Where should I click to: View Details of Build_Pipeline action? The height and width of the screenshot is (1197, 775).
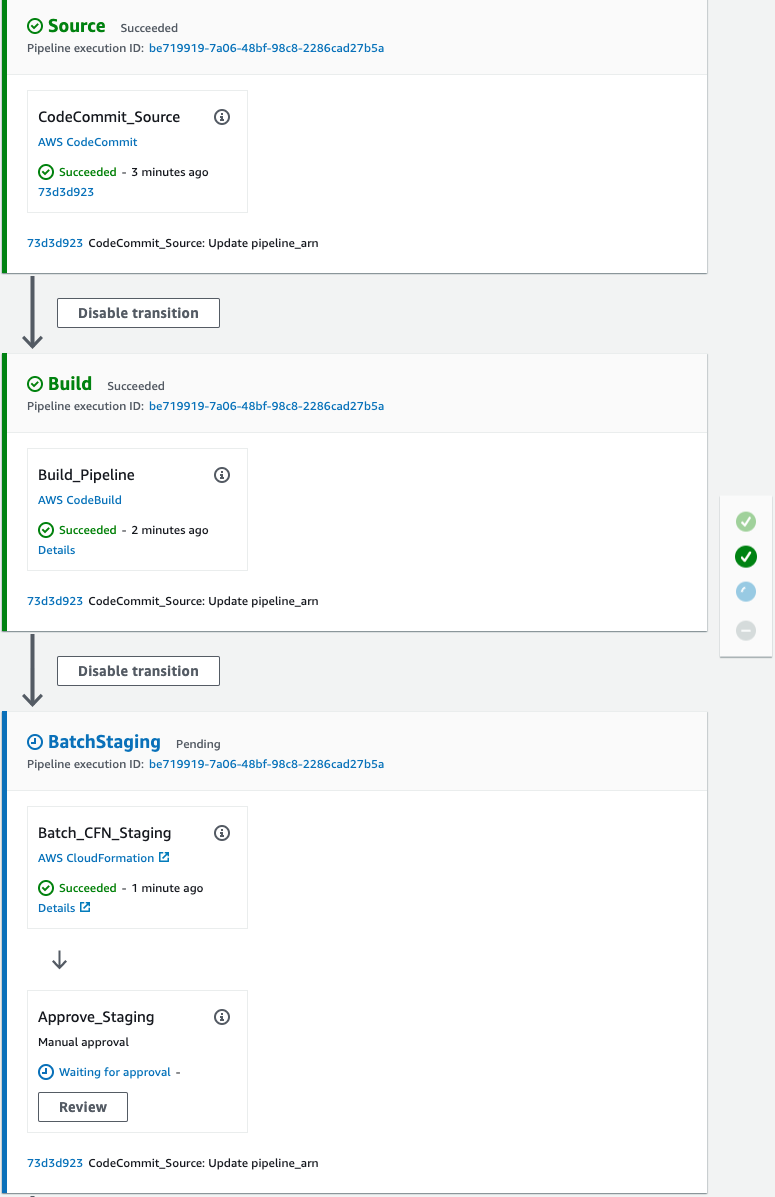pyautogui.click(x=57, y=550)
